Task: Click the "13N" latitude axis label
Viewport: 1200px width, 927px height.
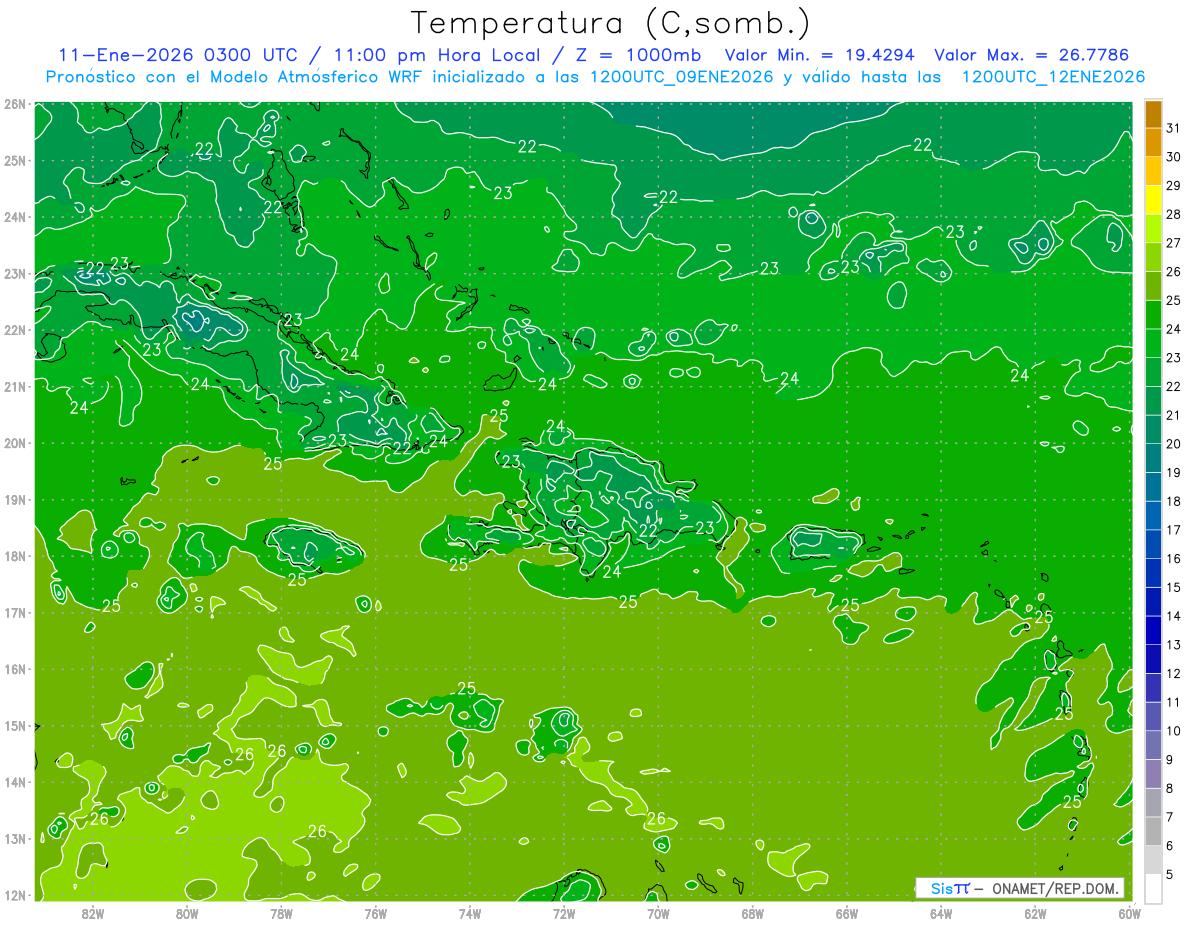Action: [14, 839]
